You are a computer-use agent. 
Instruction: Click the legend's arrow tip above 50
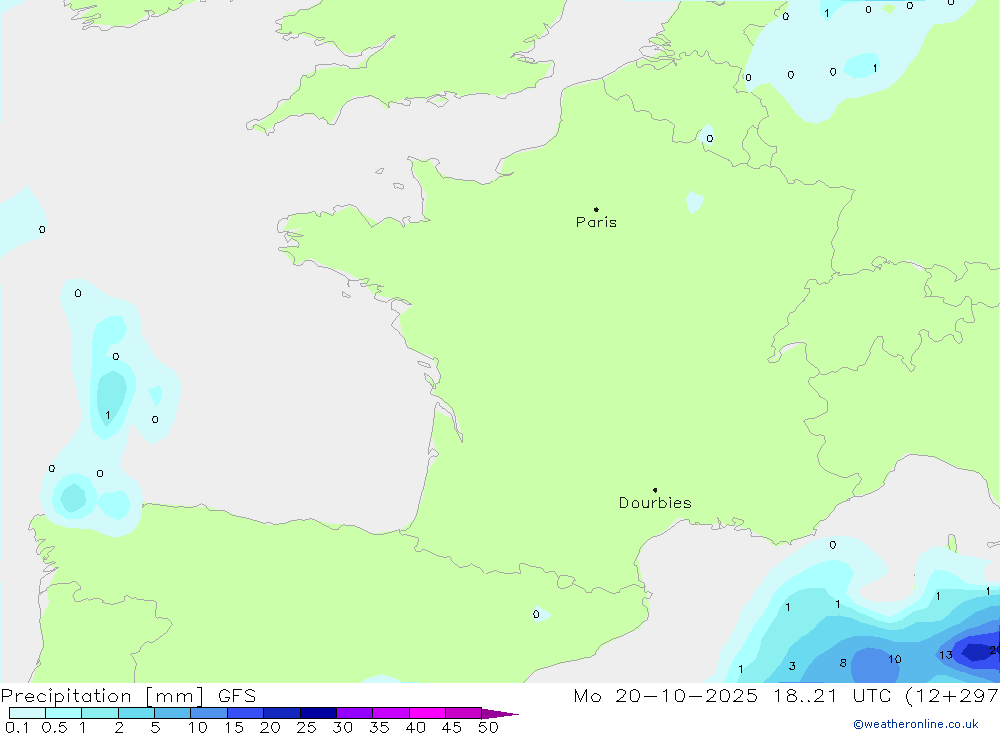501,713
